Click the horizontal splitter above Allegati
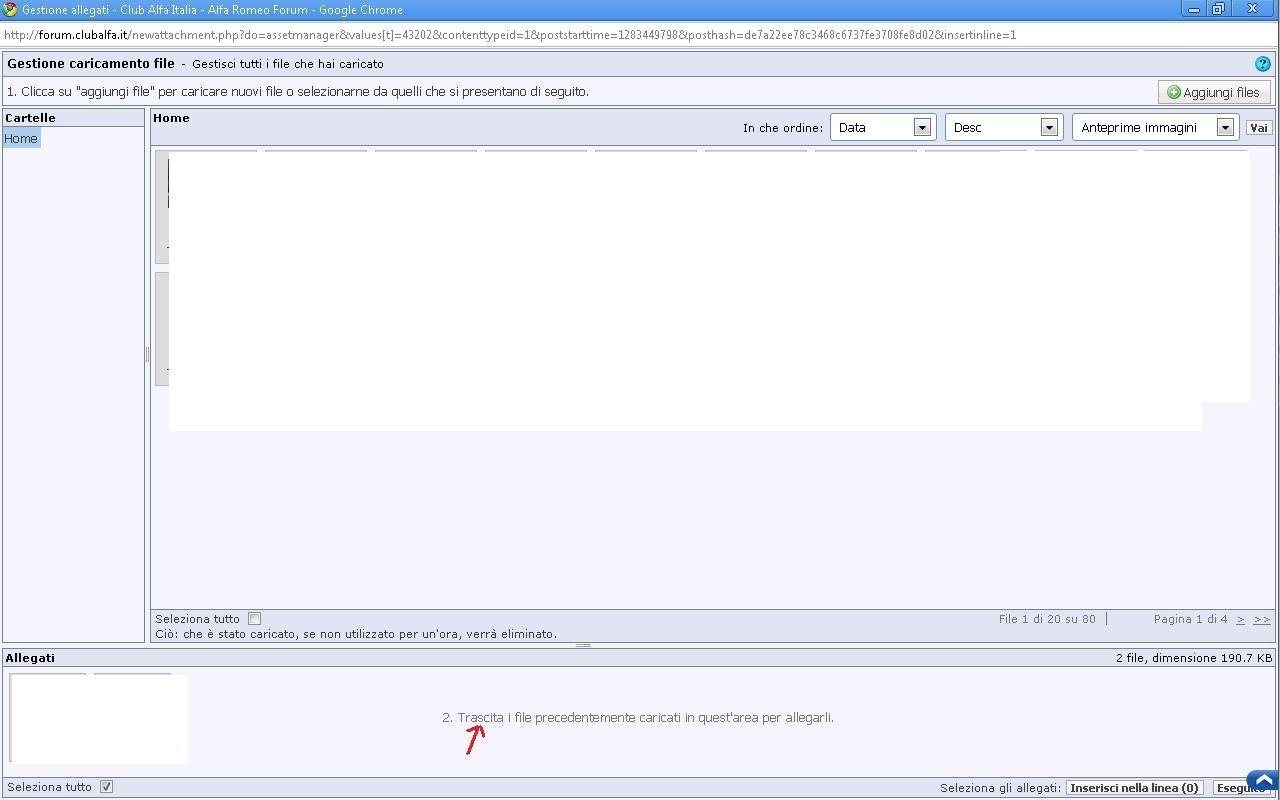The width and height of the screenshot is (1280, 800). coord(583,645)
